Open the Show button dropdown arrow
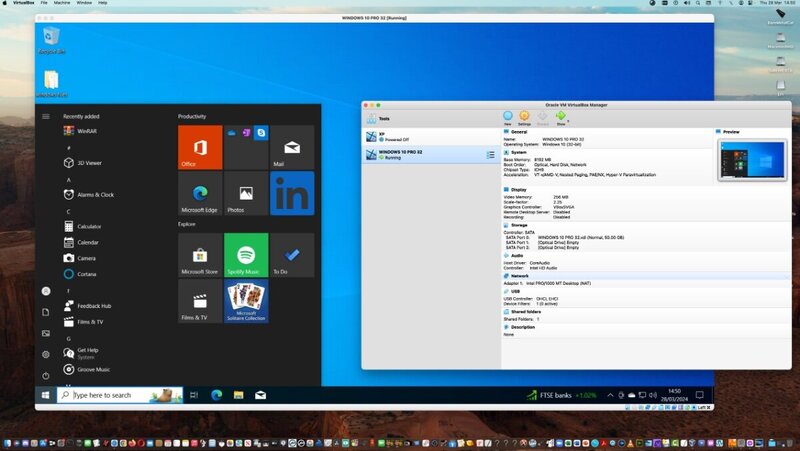800x451 pixels. [x=568, y=121]
